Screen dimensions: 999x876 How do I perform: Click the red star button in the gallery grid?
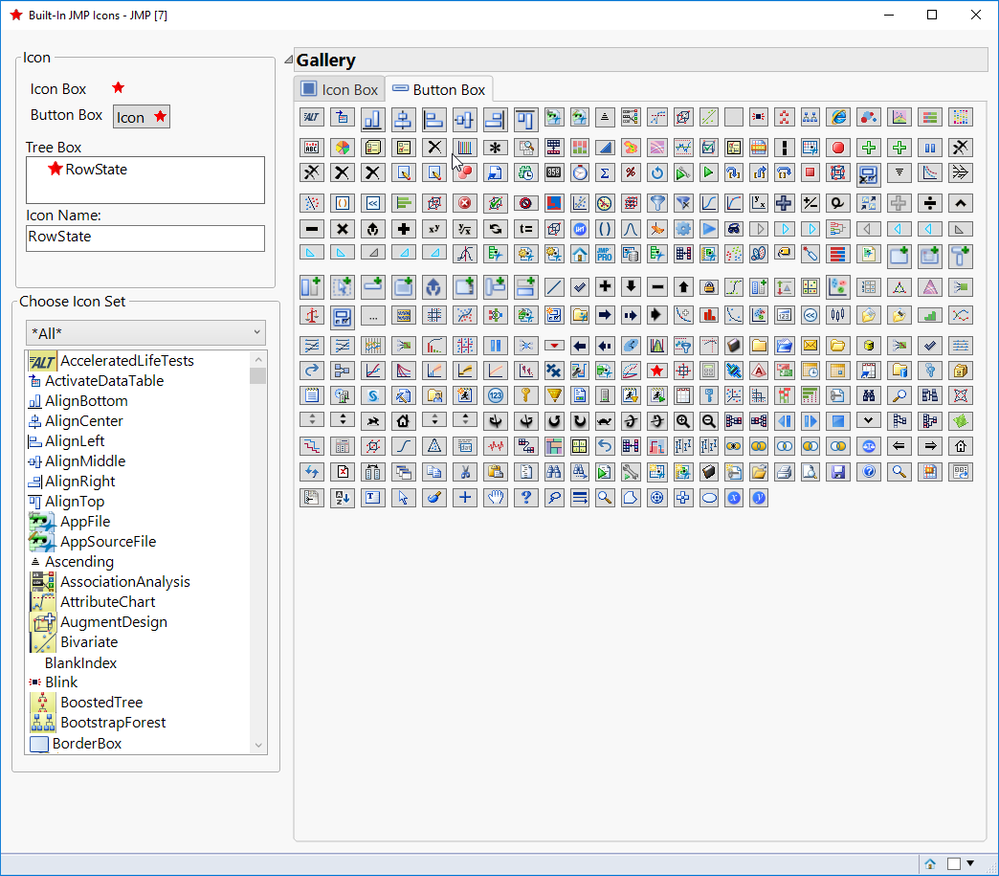tap(657, 370)
